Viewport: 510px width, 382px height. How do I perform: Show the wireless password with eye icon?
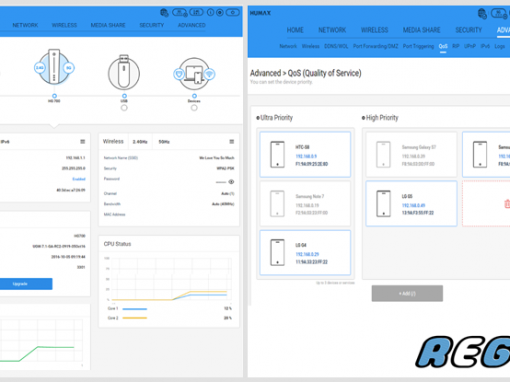tap(231, 182)
